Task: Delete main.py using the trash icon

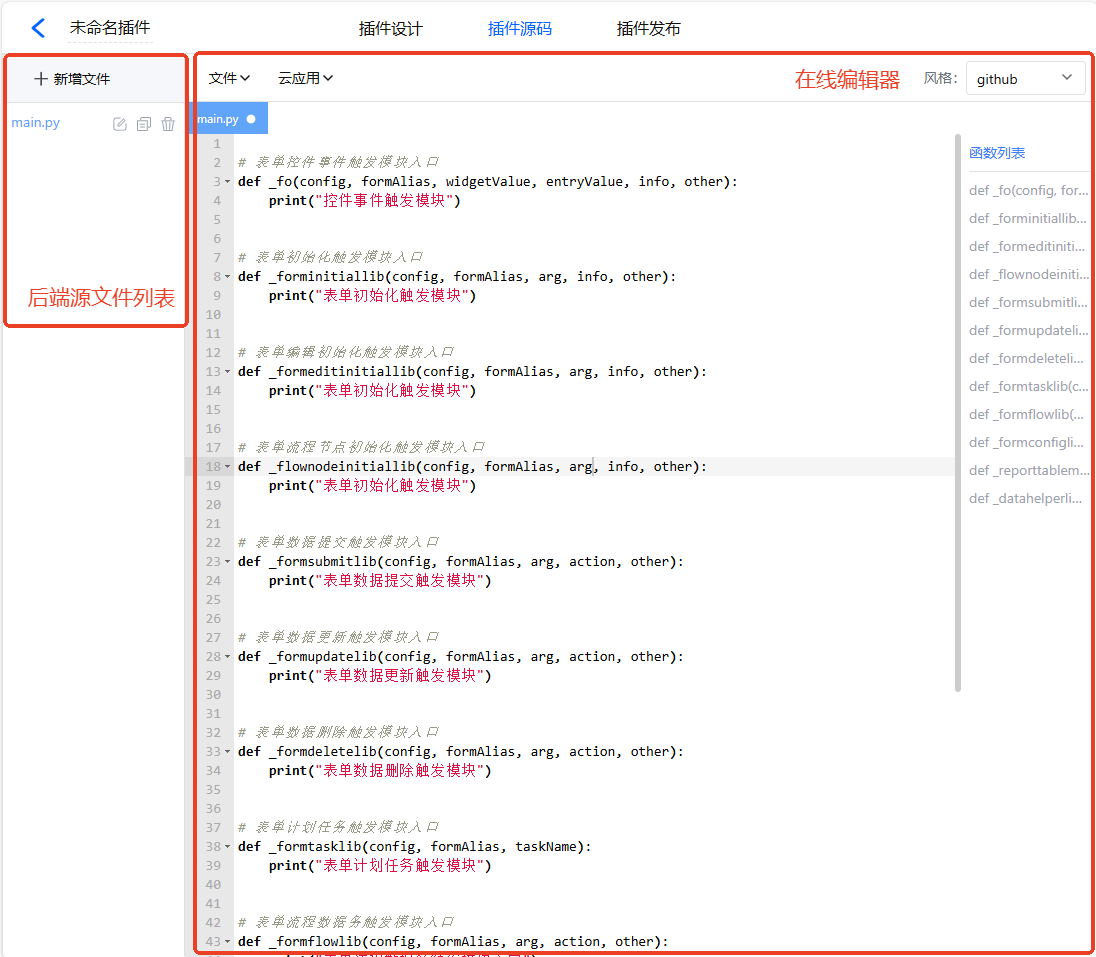Action: pos(168,124)
